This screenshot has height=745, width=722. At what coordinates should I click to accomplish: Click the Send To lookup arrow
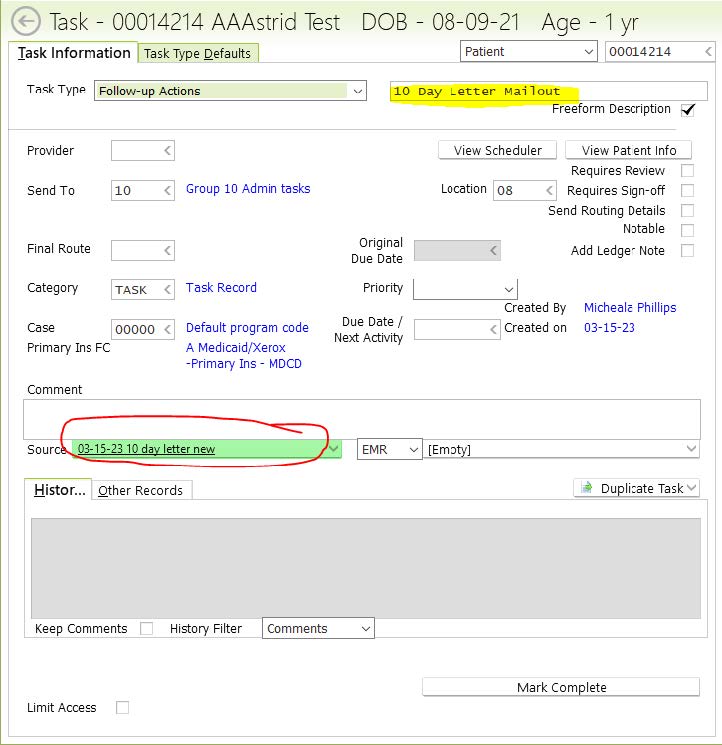click(167, 190)
